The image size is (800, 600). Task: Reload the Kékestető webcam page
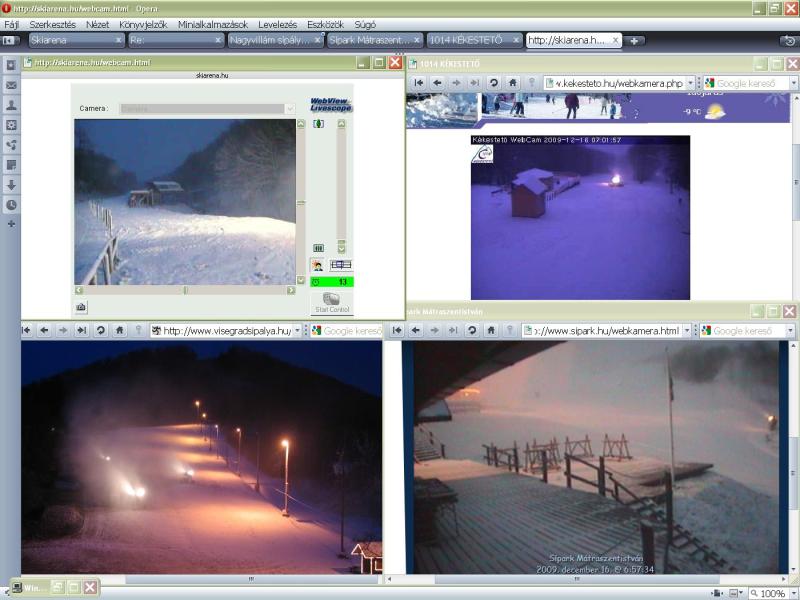click(493, 83)
